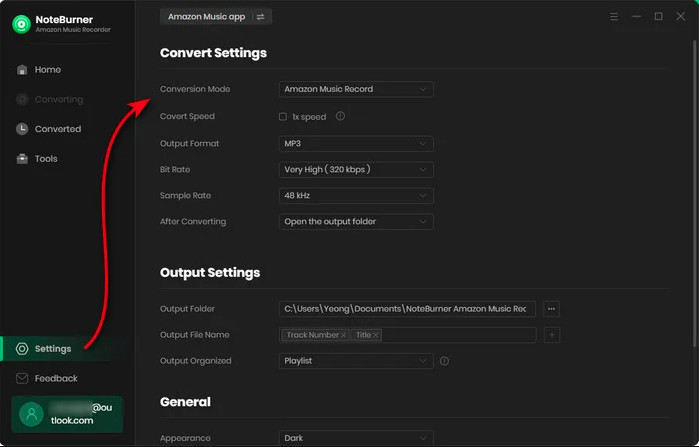699x447 pixels.
Task: Click the user avatar icon
Action: [x=31, y=414]
